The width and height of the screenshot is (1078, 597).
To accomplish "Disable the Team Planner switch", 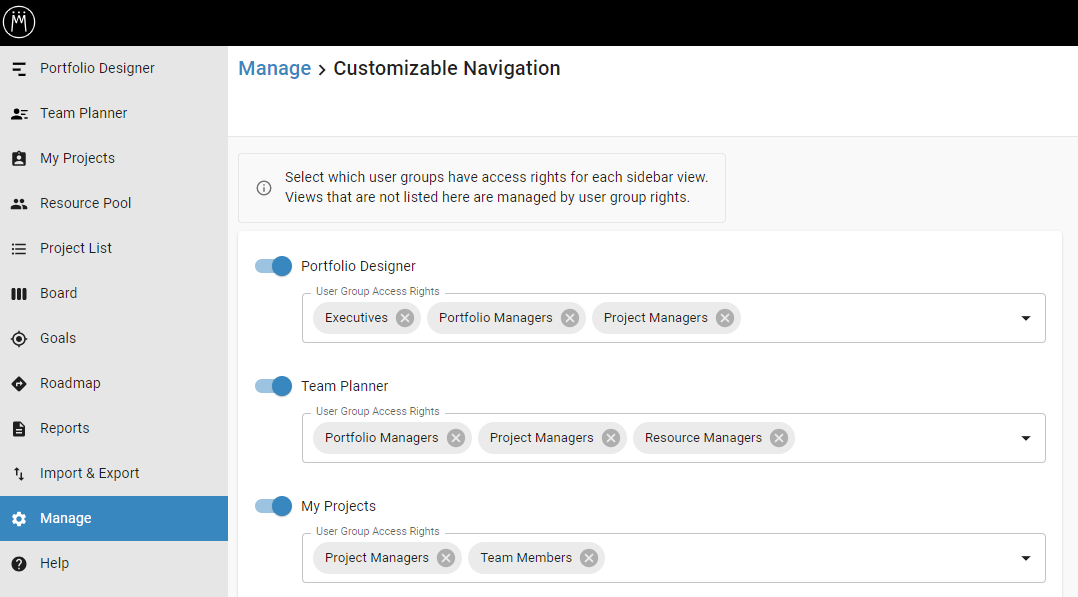I will (274, 386).
